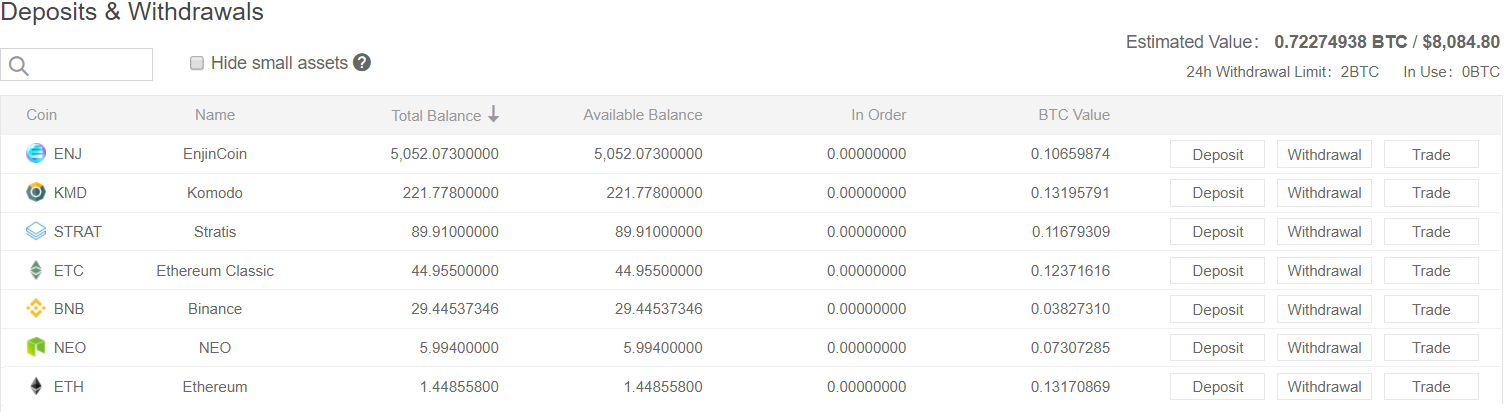Viewport: 1505px width, 412px height.
Task: Open Withdrawal for Komodo
Action: (1324, 193)
